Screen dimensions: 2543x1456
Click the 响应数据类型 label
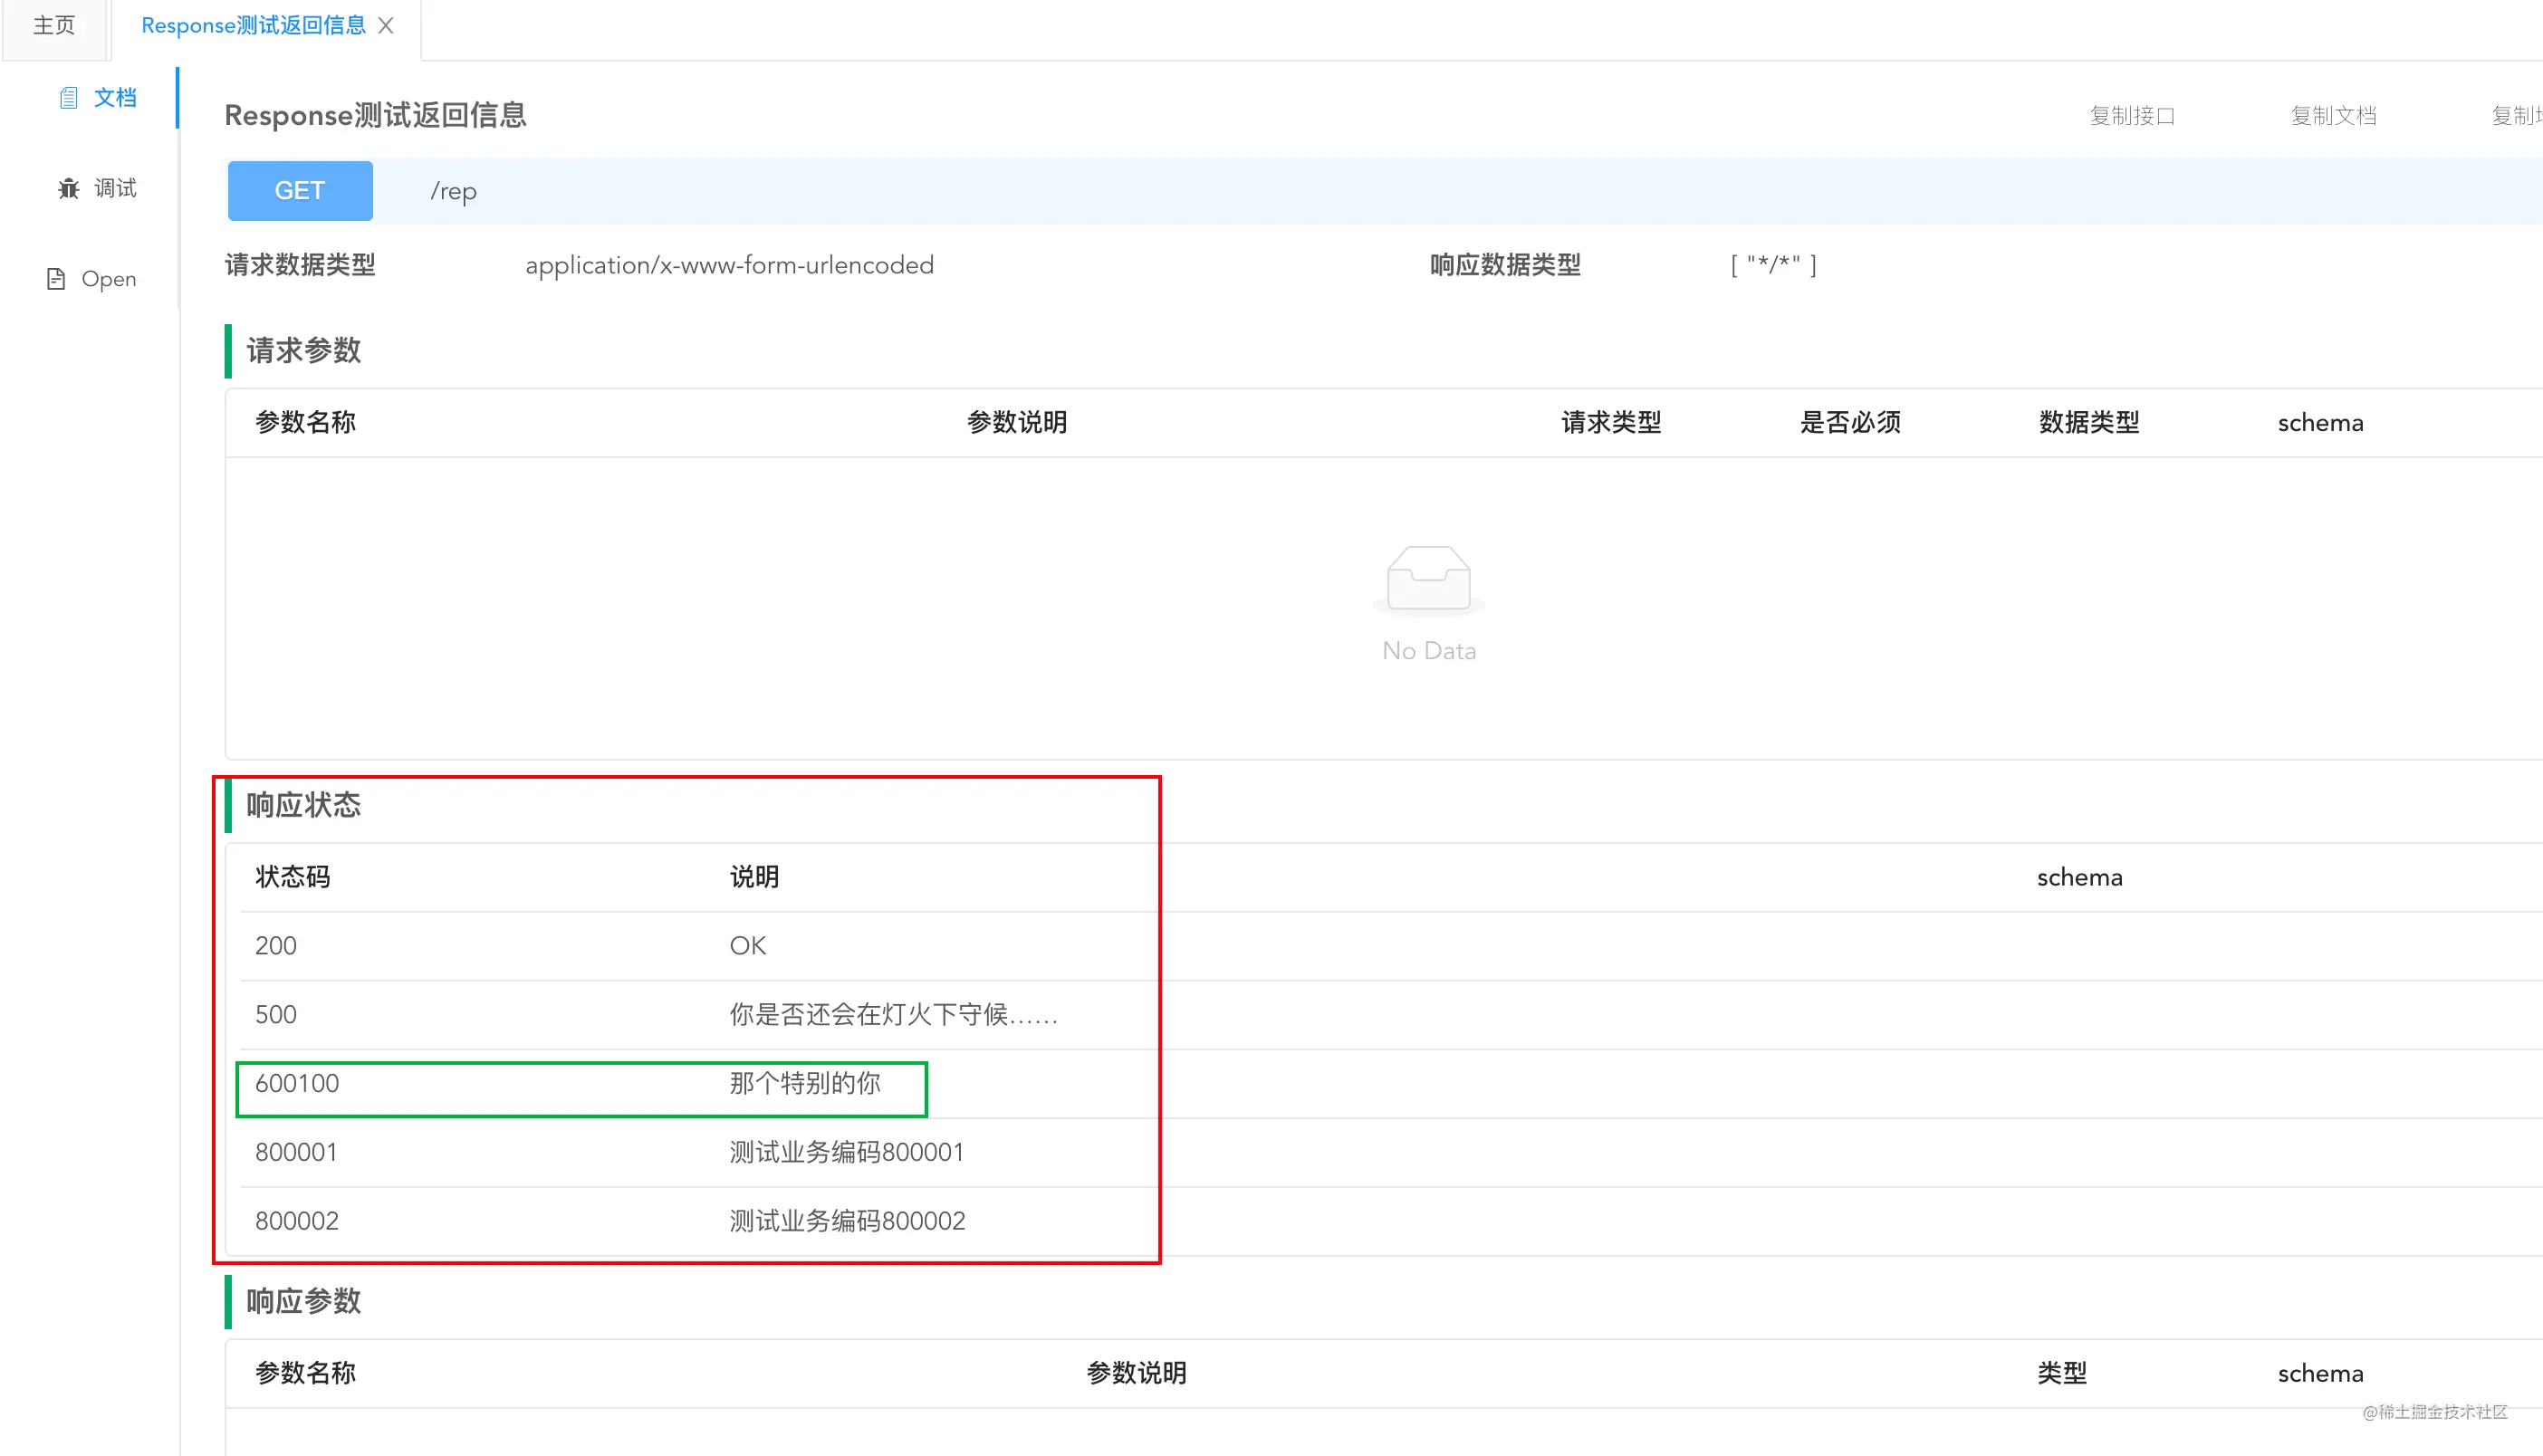click(x=1505, y=265)
